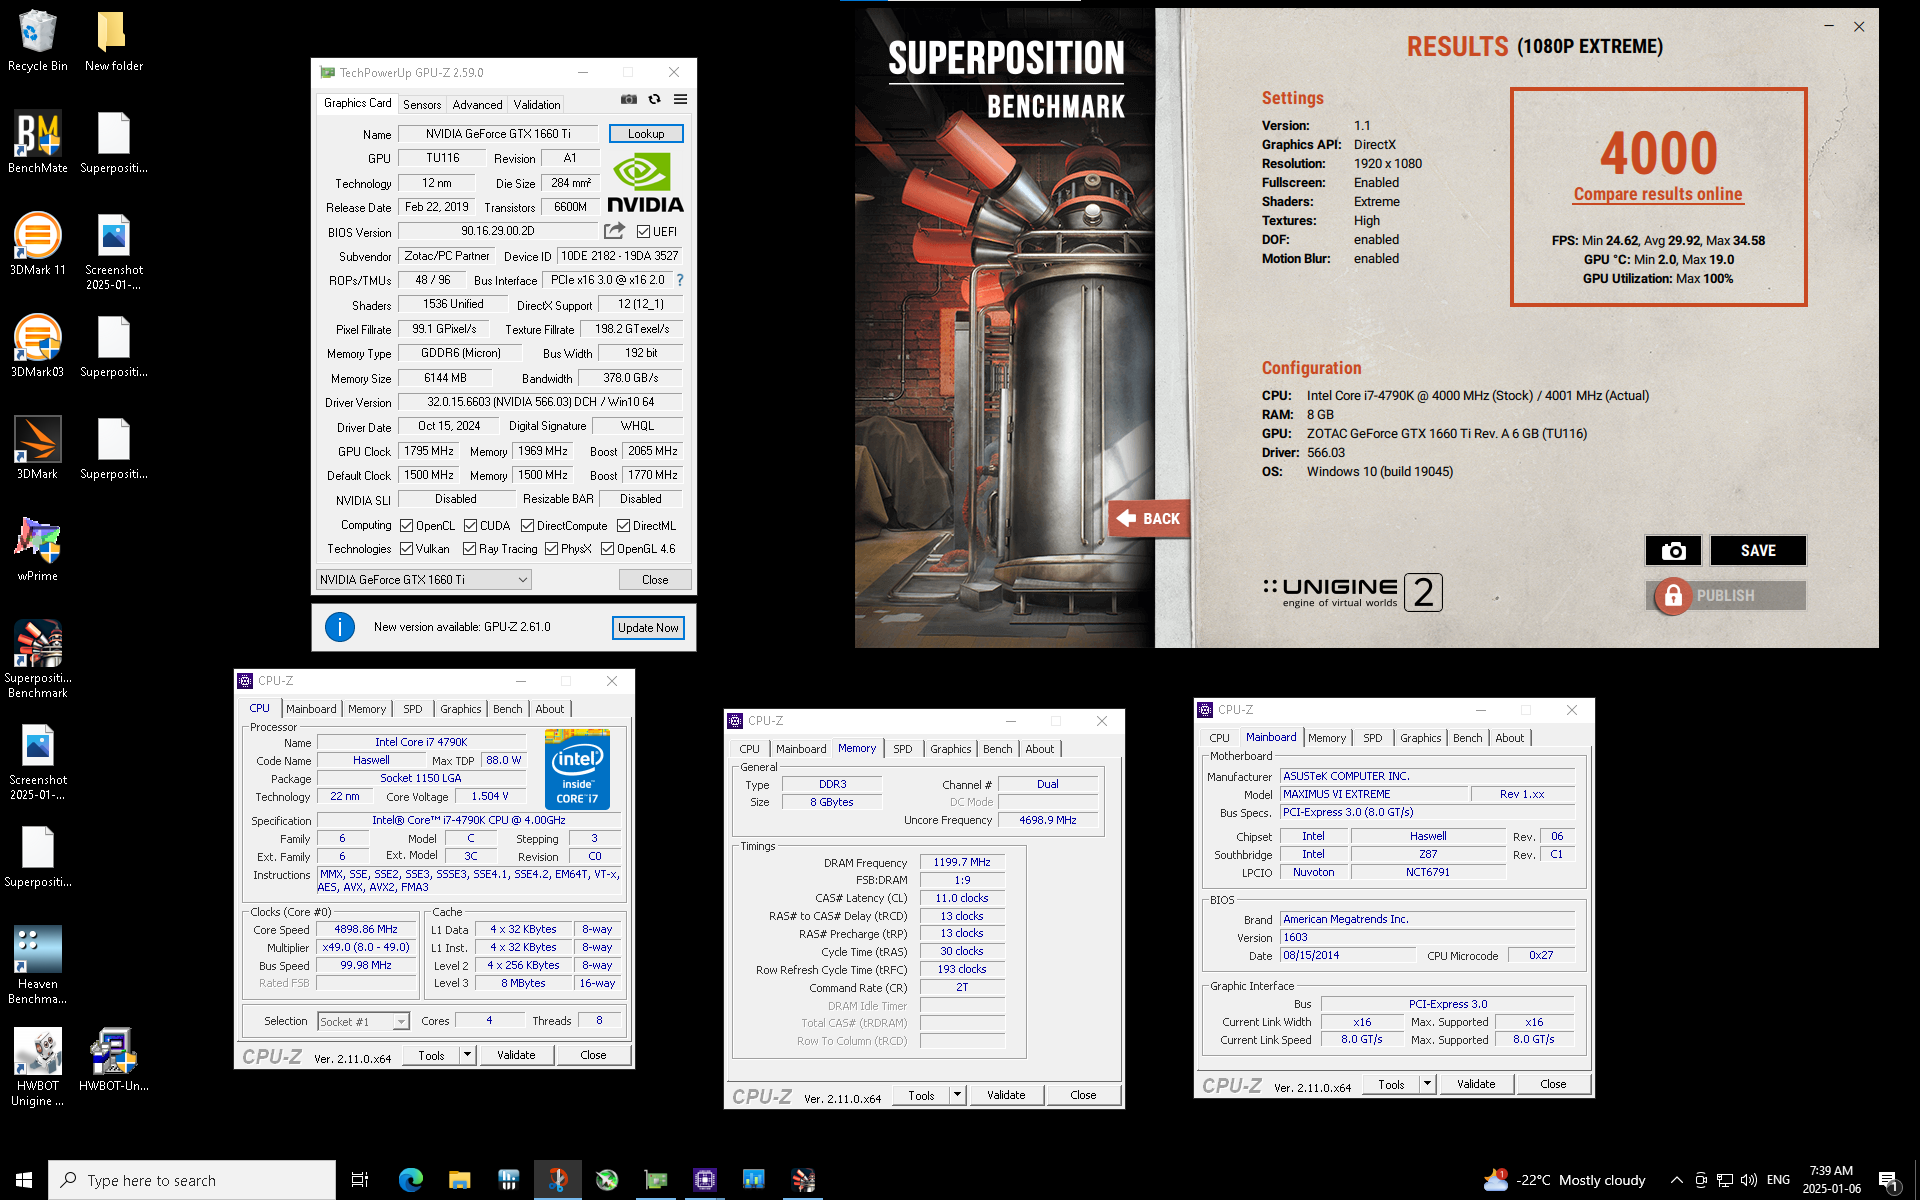Click the notification center icon
The width and height of the screenshot is (1920, 1200).
coord(1888,1180)
